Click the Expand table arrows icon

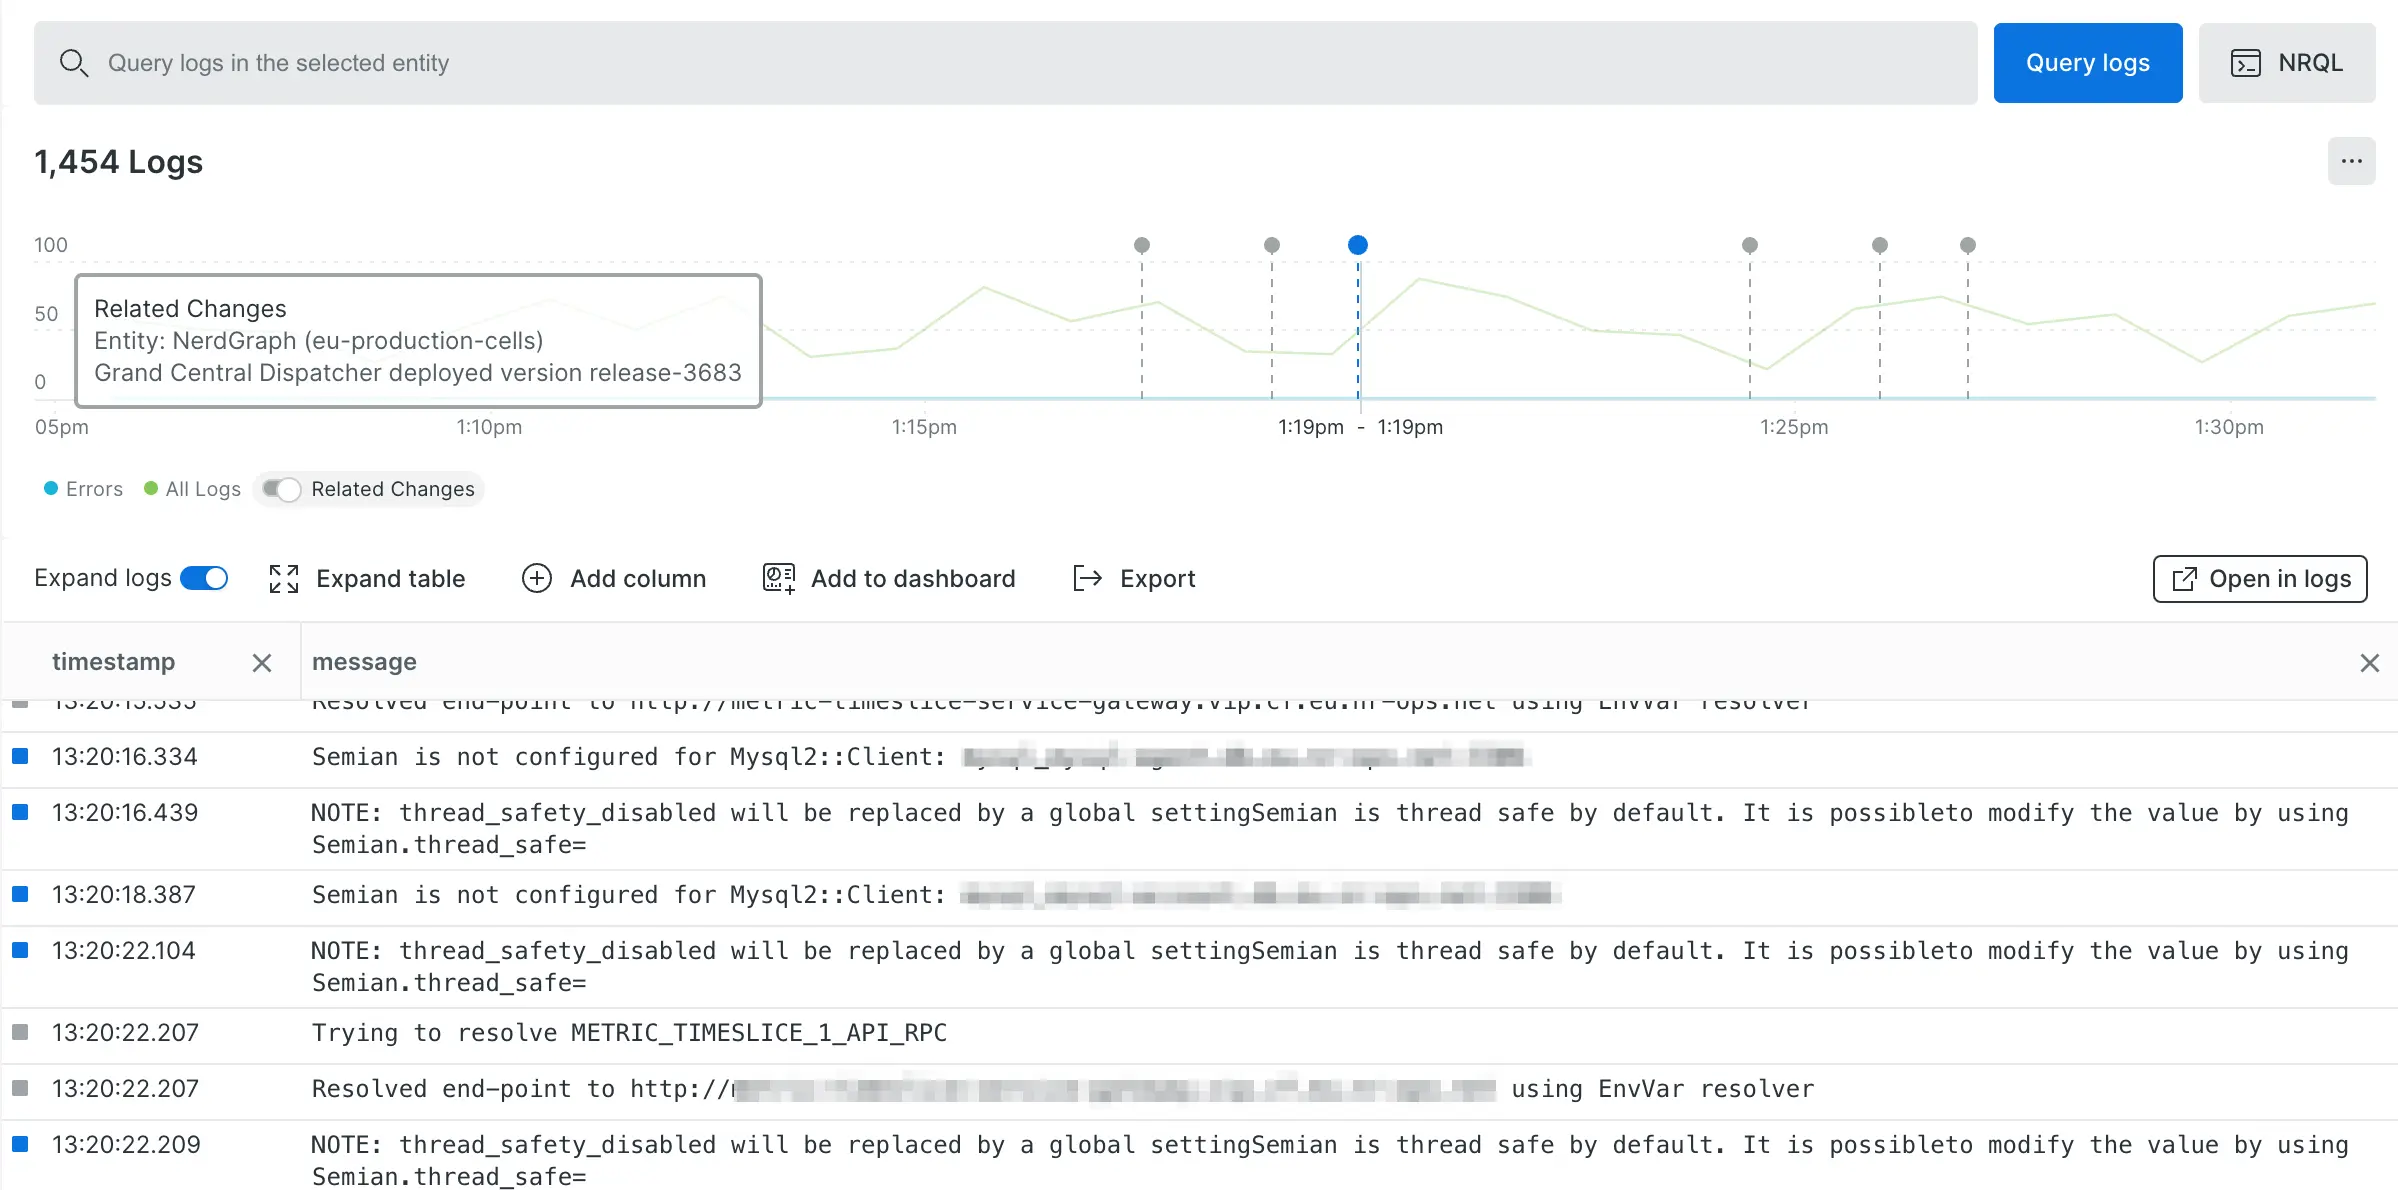(x=284, y=579)
